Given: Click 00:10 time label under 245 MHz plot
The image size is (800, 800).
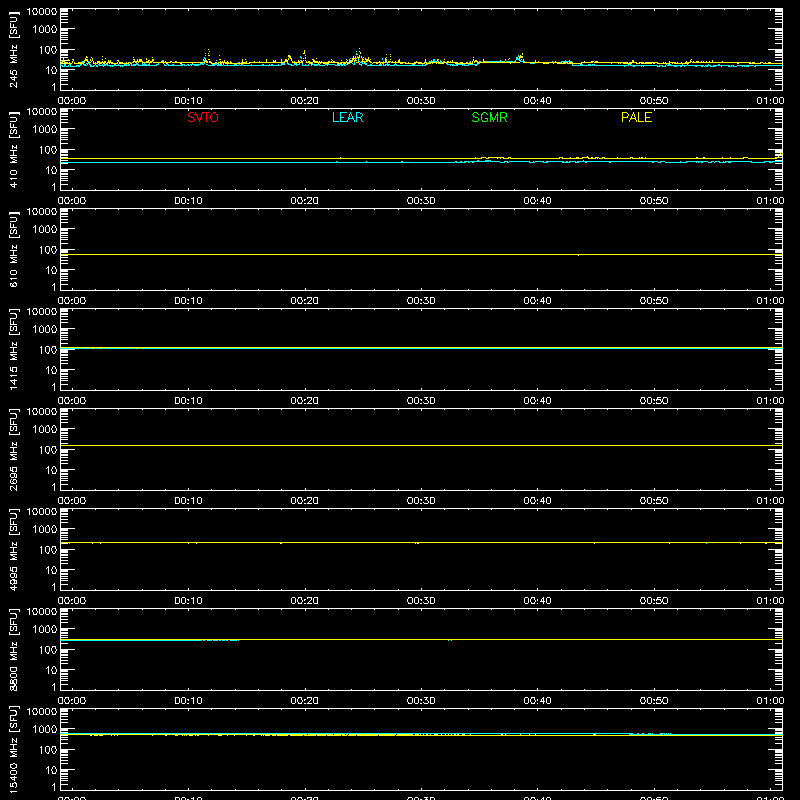Looking at the screenshot, I should [x=188, y=101].
